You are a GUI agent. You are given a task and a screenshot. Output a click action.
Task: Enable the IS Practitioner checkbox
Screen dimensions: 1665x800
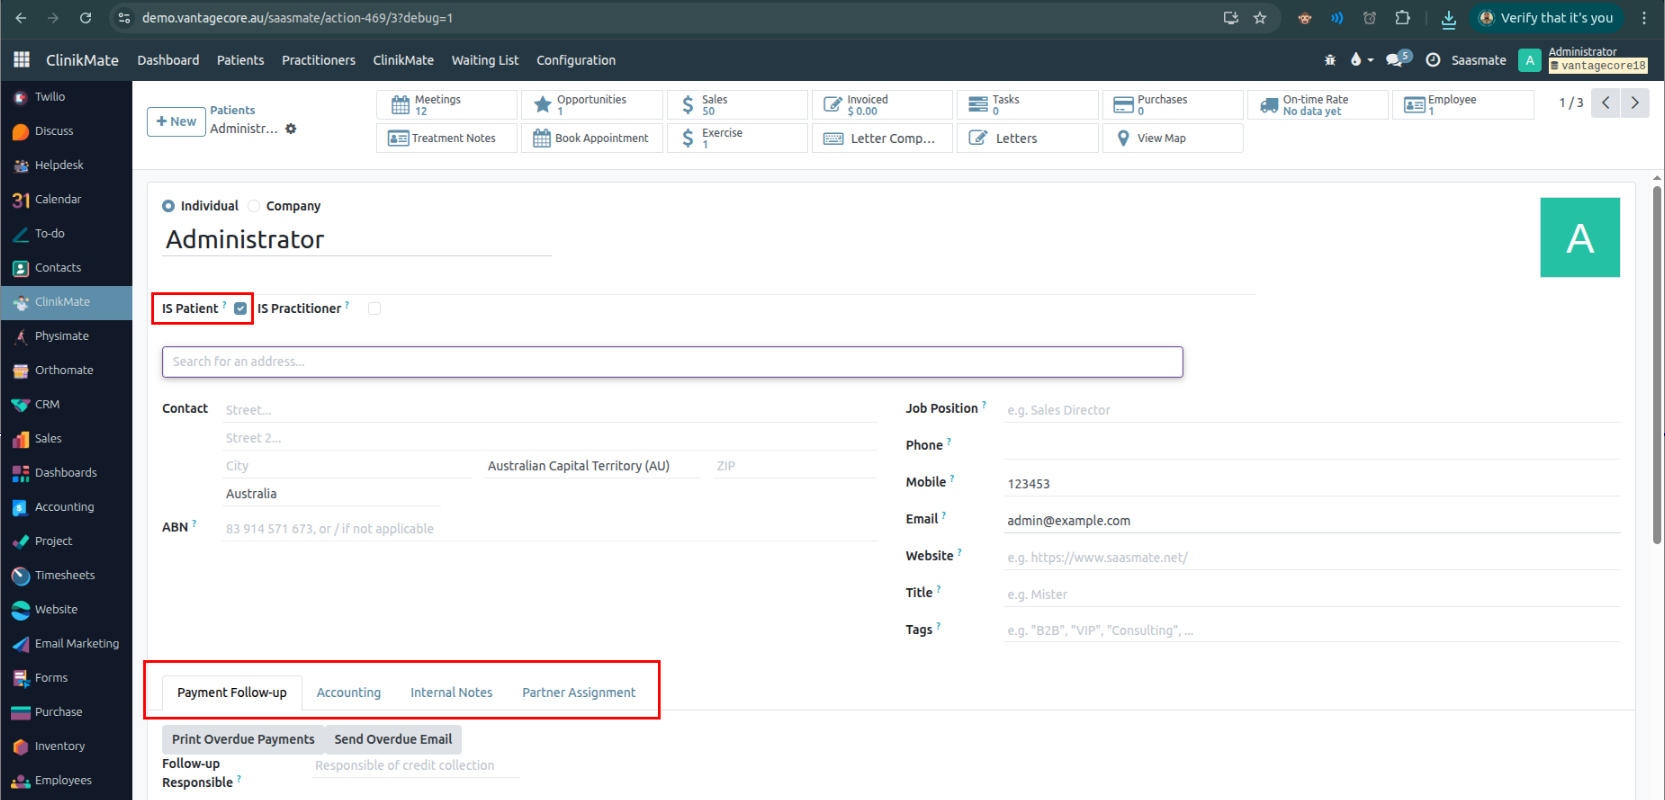[374, 309]
